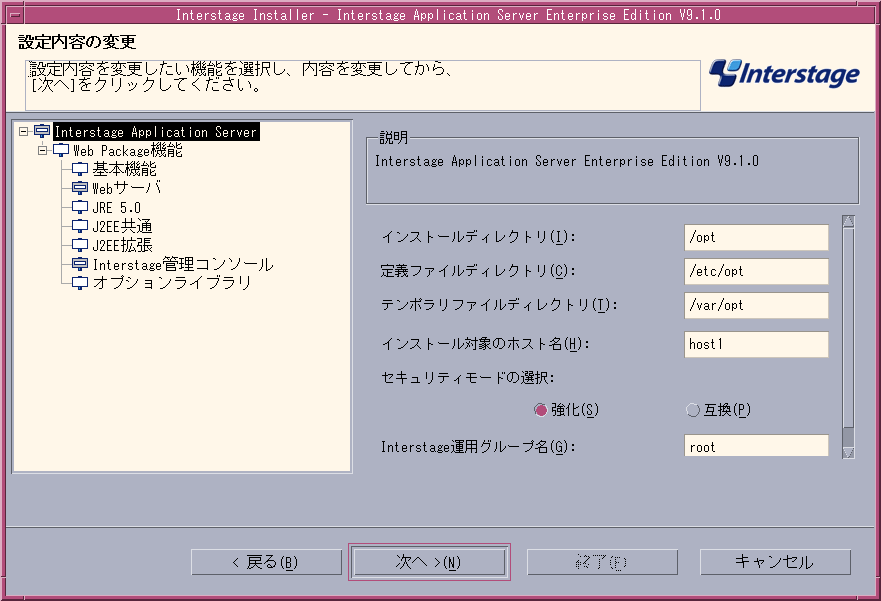Open the window menu button in title bar
881x601 pixels.
tap(15, 15)
